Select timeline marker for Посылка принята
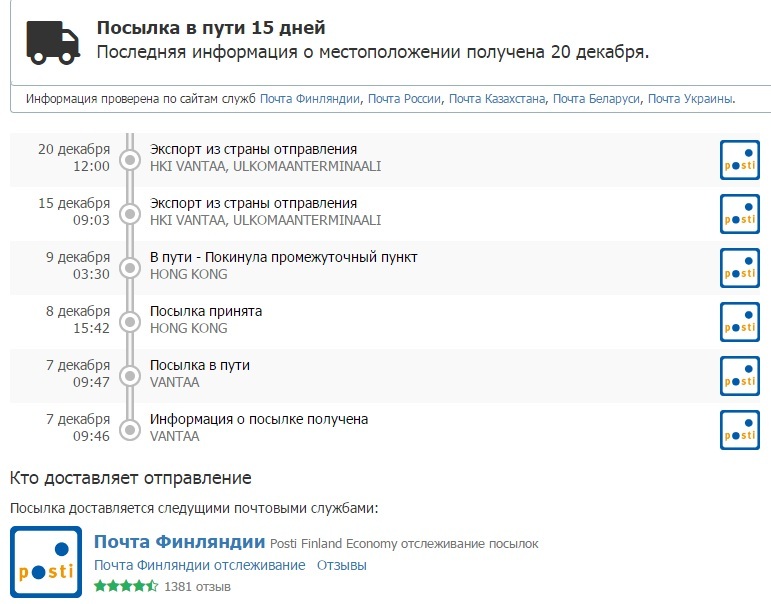Viewport: 771px width, 604px height. click(130, 322)
